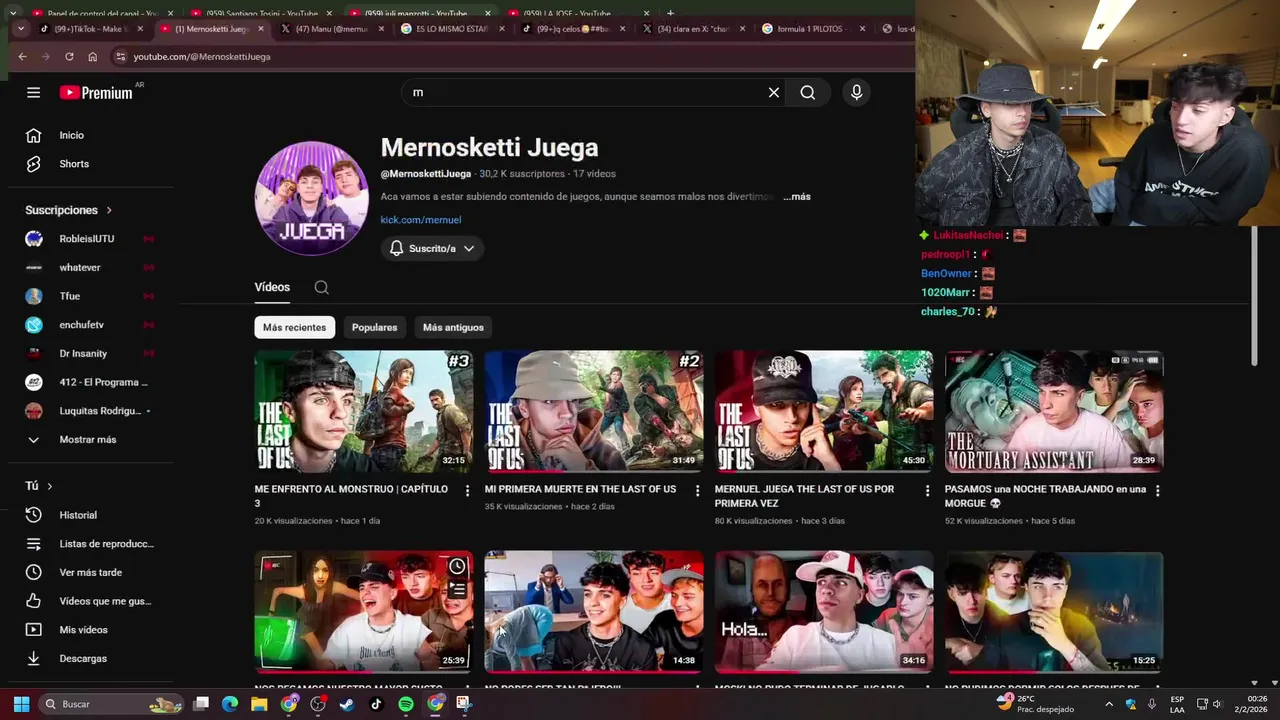Start voice search with the microphone
Screen dimensions: 1280x720
[856, 92]
